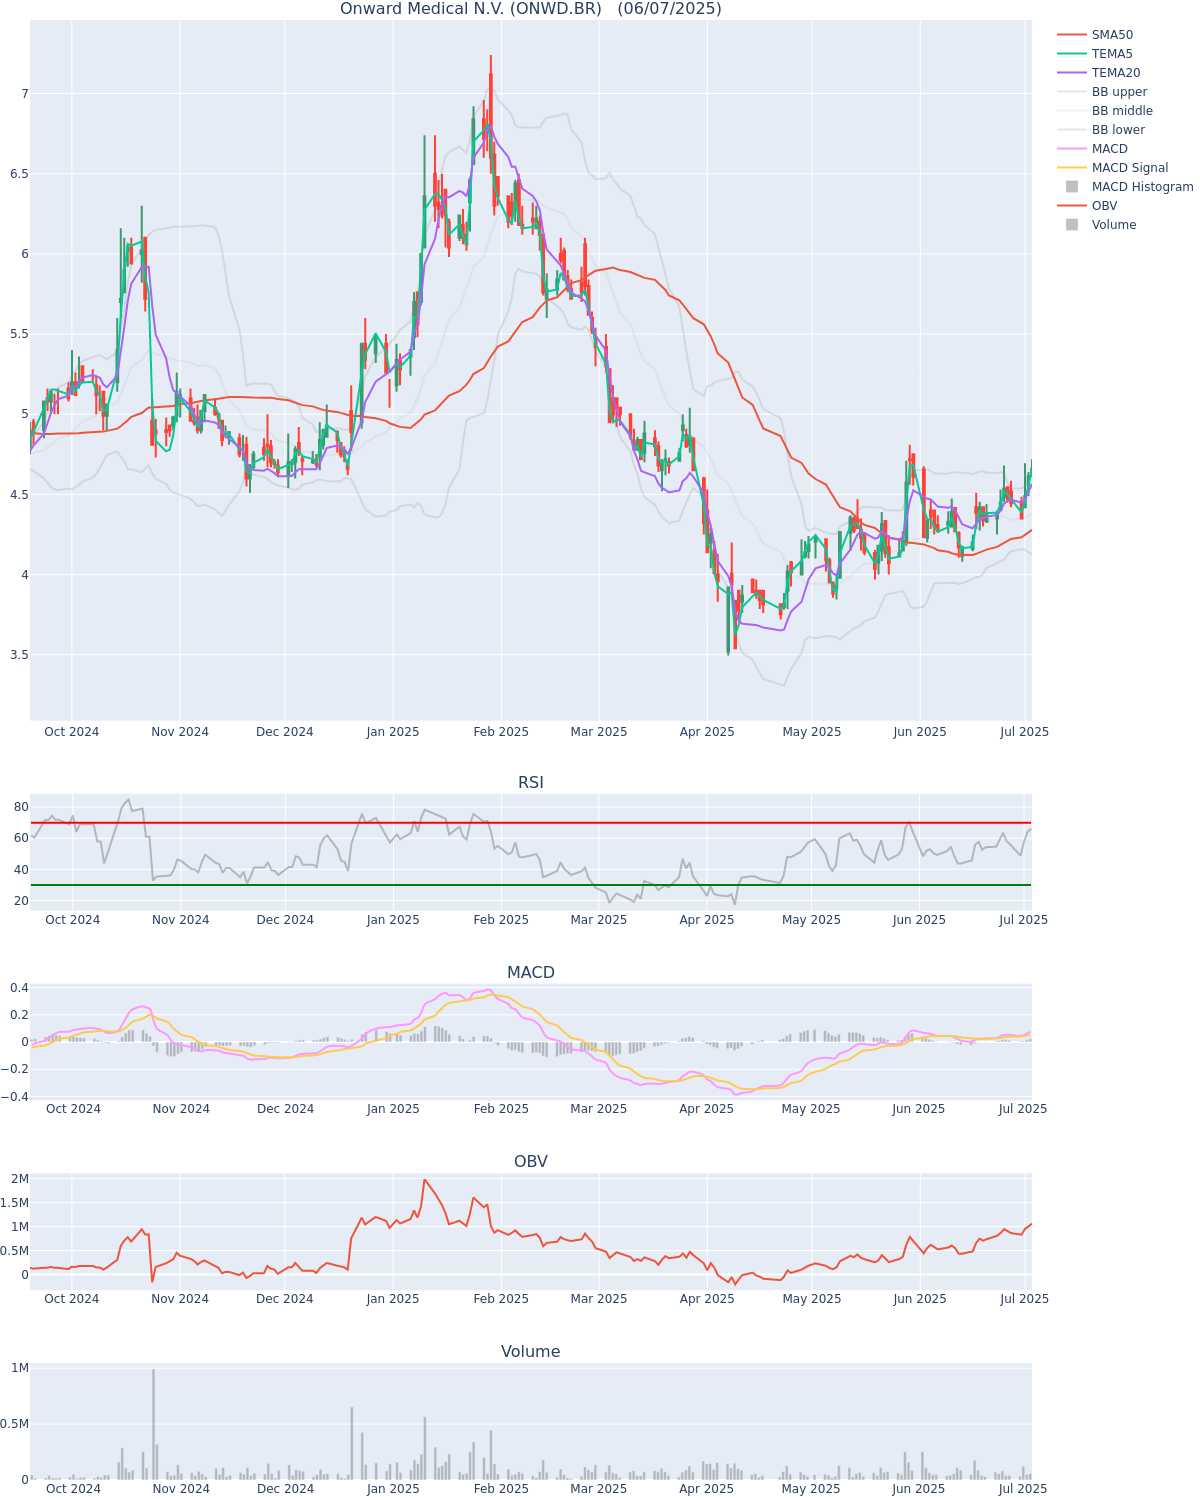This screenshot has width=1200, height=1500.
Task: Click the green RSI oversold line
Action: pyautogui.click(x=531, y=885)
